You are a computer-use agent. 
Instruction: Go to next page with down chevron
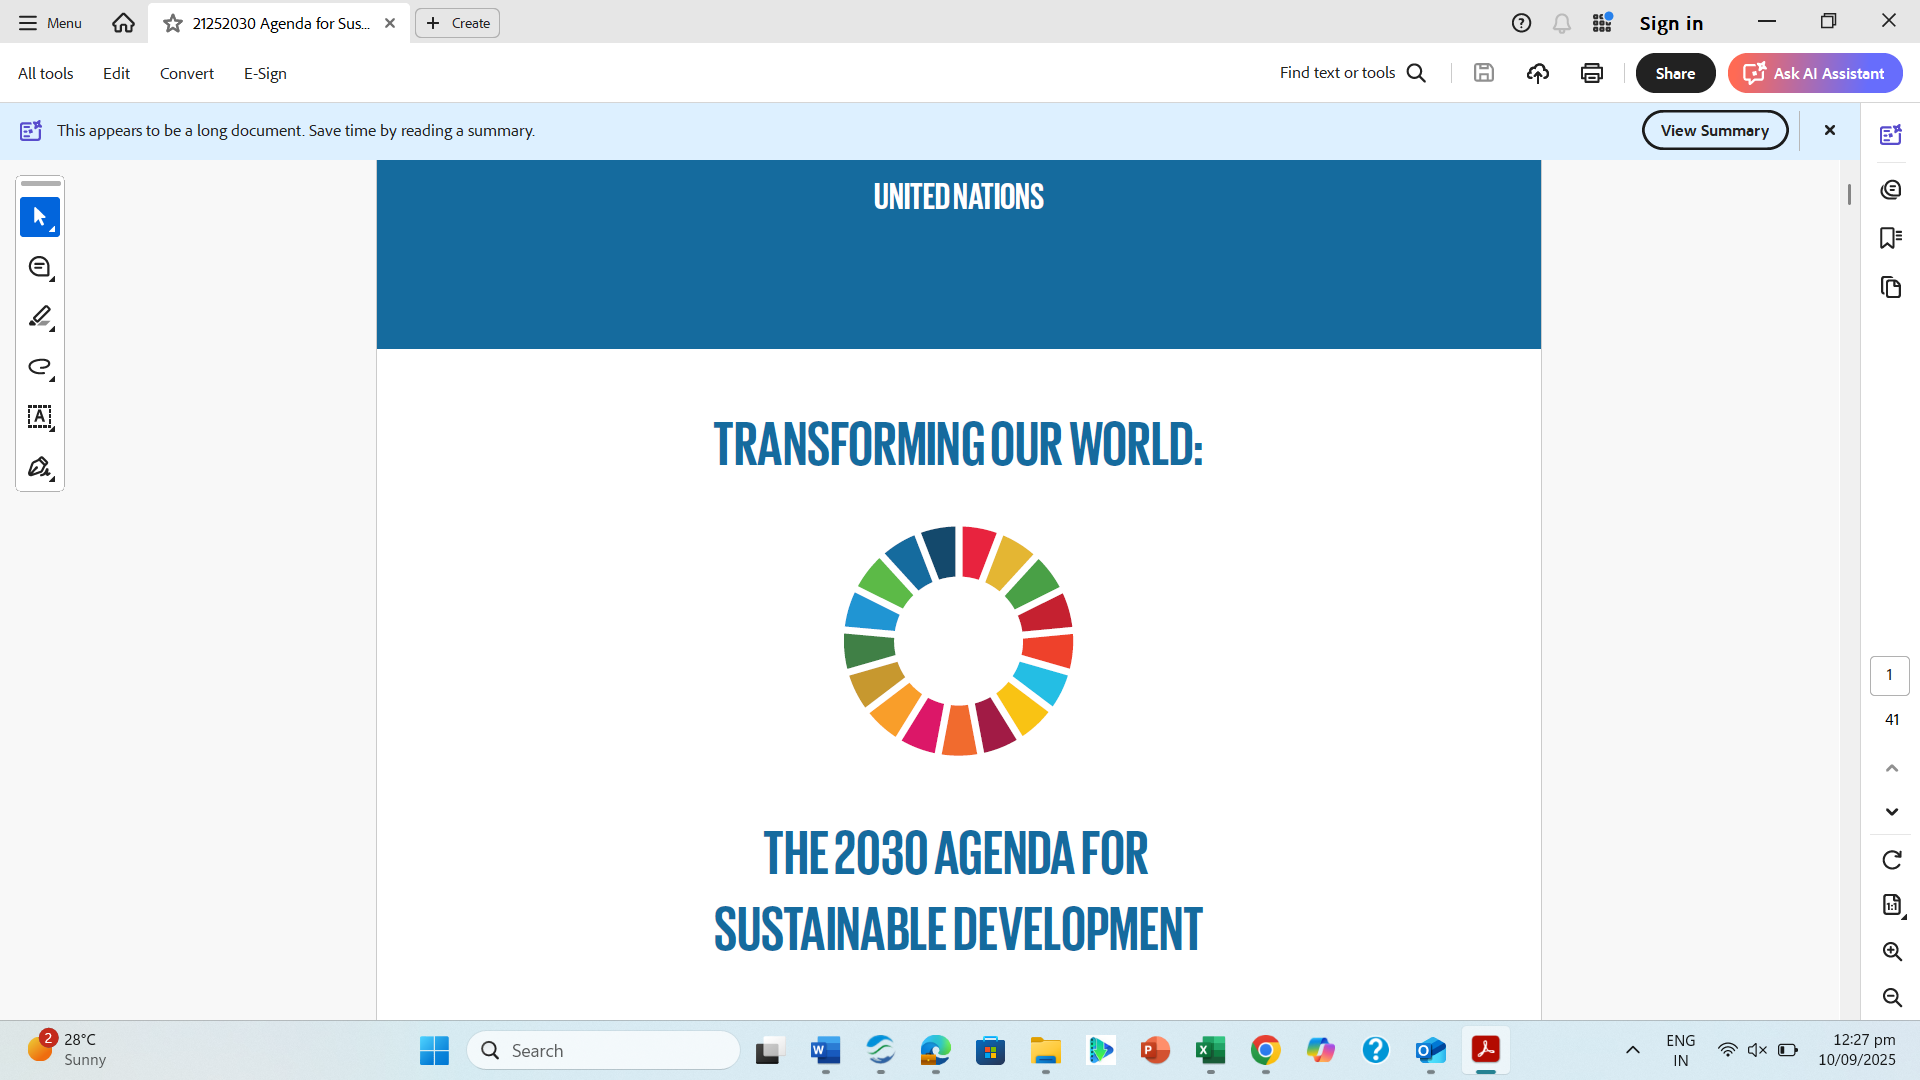(x=1891, y=812)
